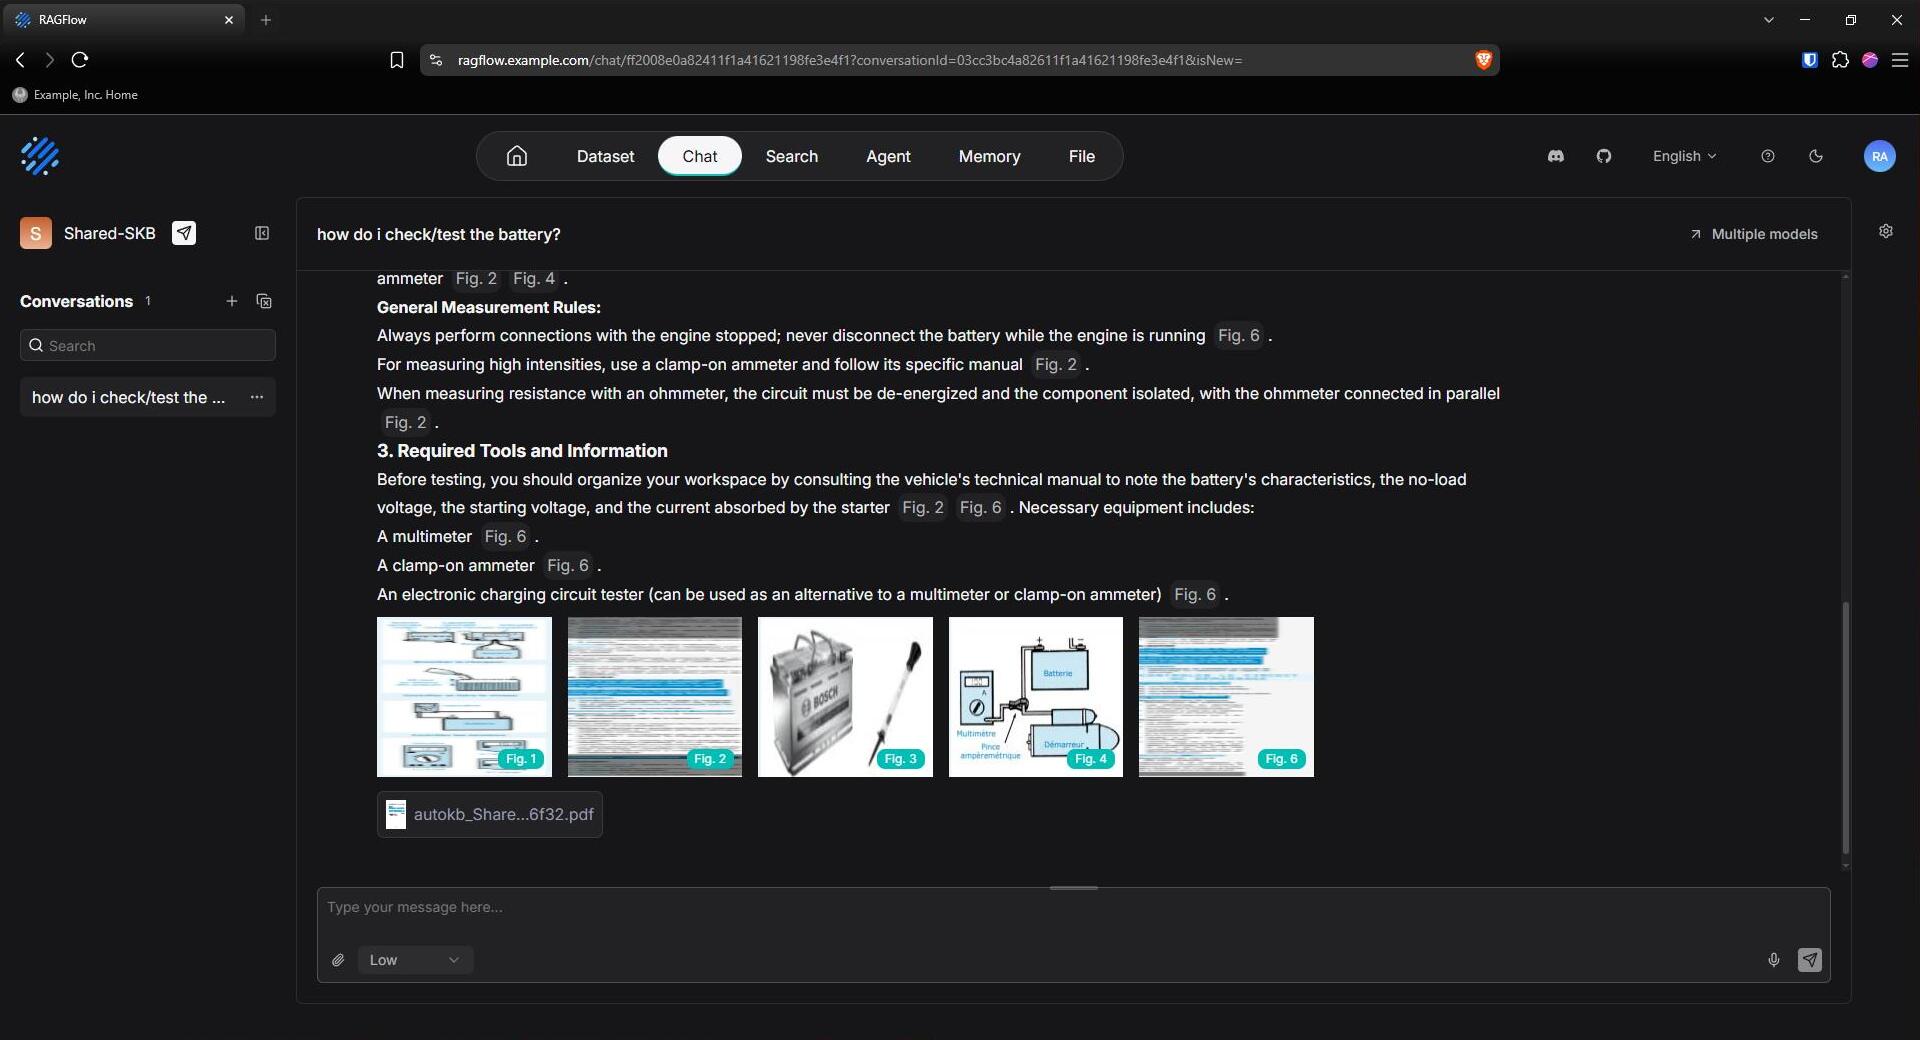Click the batch select conversations icon
The image size is (1920, 1040).
click(264, 301)
